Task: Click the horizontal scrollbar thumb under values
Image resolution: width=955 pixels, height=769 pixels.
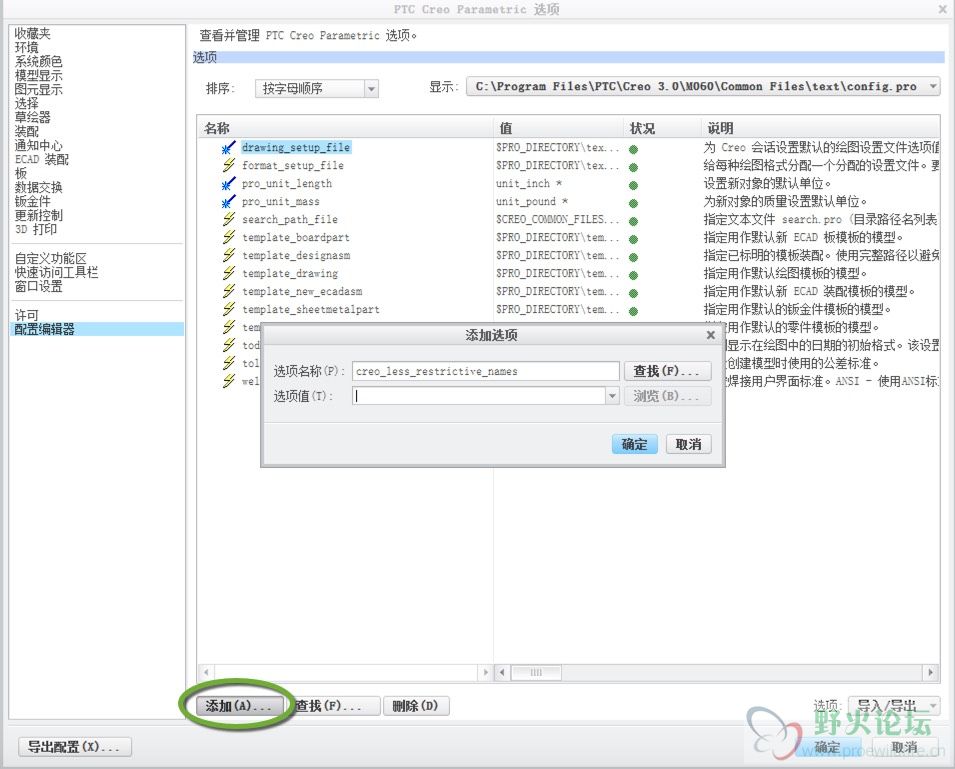Action: click(536, 673)
